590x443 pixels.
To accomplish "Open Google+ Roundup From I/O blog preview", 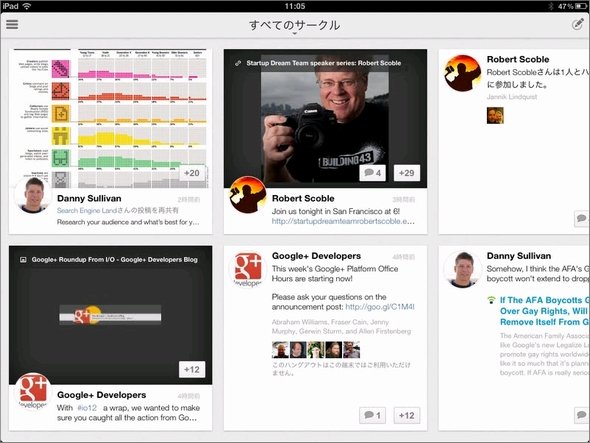I will click(111, 315).
